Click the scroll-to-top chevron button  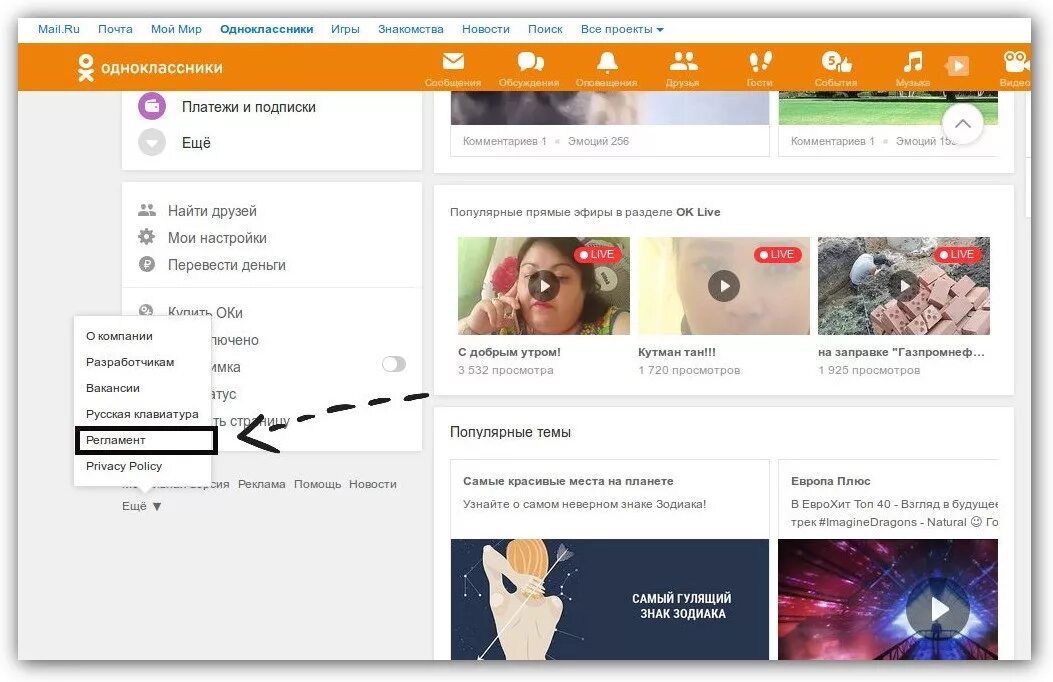pyautogui.click(x=962, y=124)
